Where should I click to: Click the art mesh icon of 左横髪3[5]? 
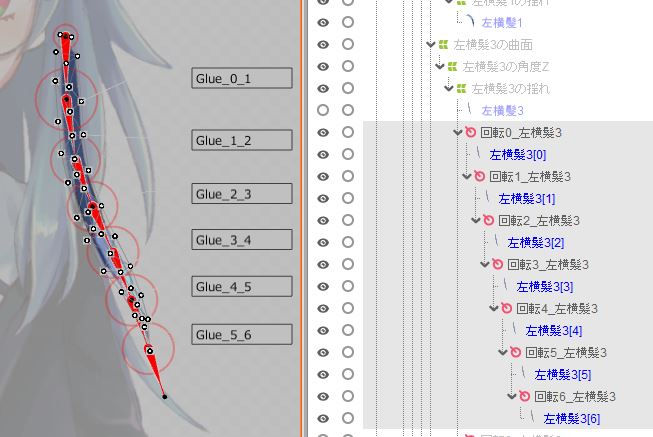(524, 374)
